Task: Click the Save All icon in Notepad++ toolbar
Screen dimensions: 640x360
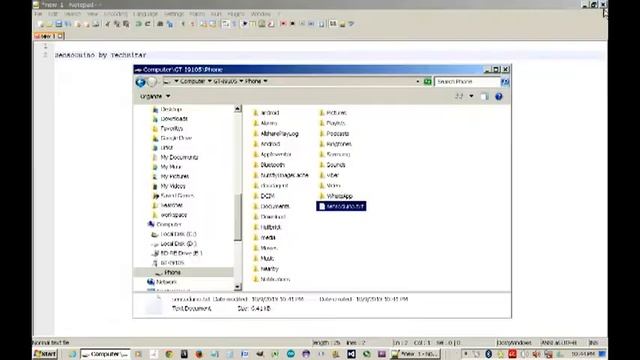Action: pyautogui.click(x=68, y=24)
